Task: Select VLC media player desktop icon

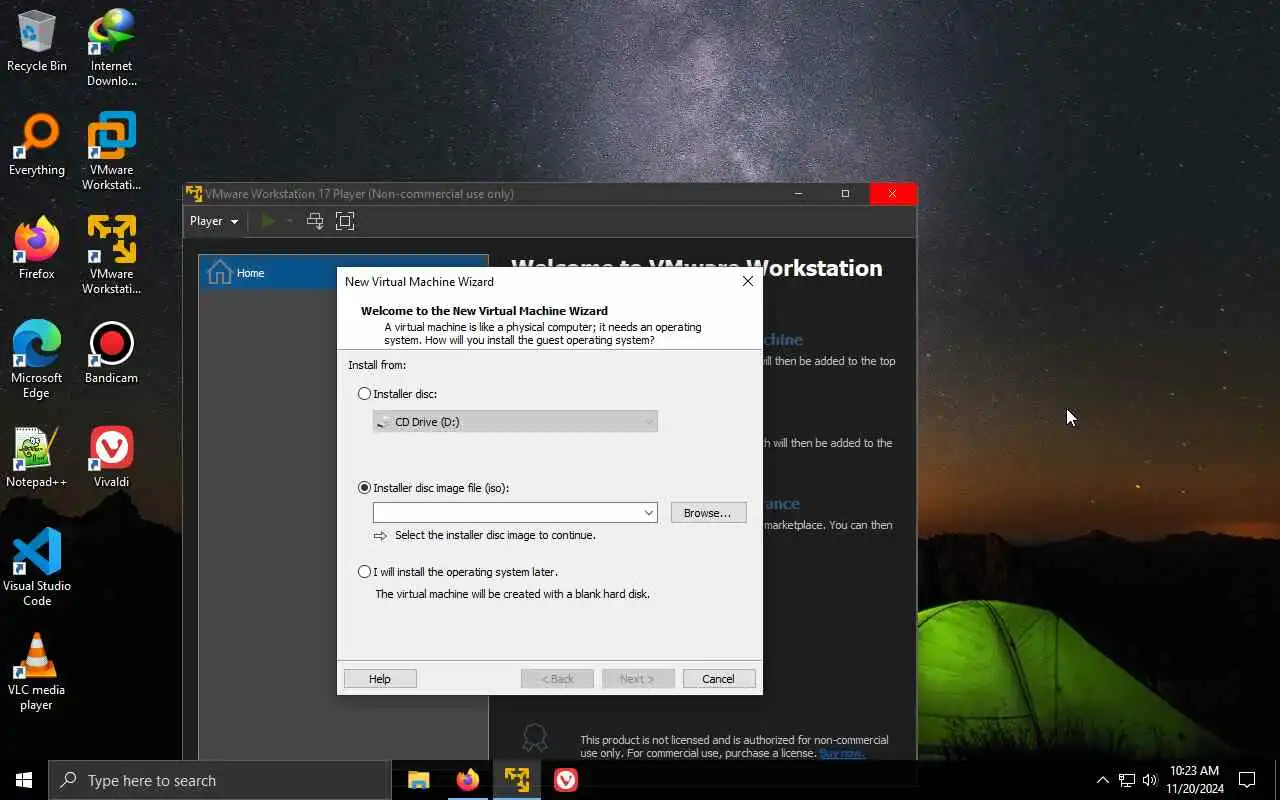Action: coord(37,672)
